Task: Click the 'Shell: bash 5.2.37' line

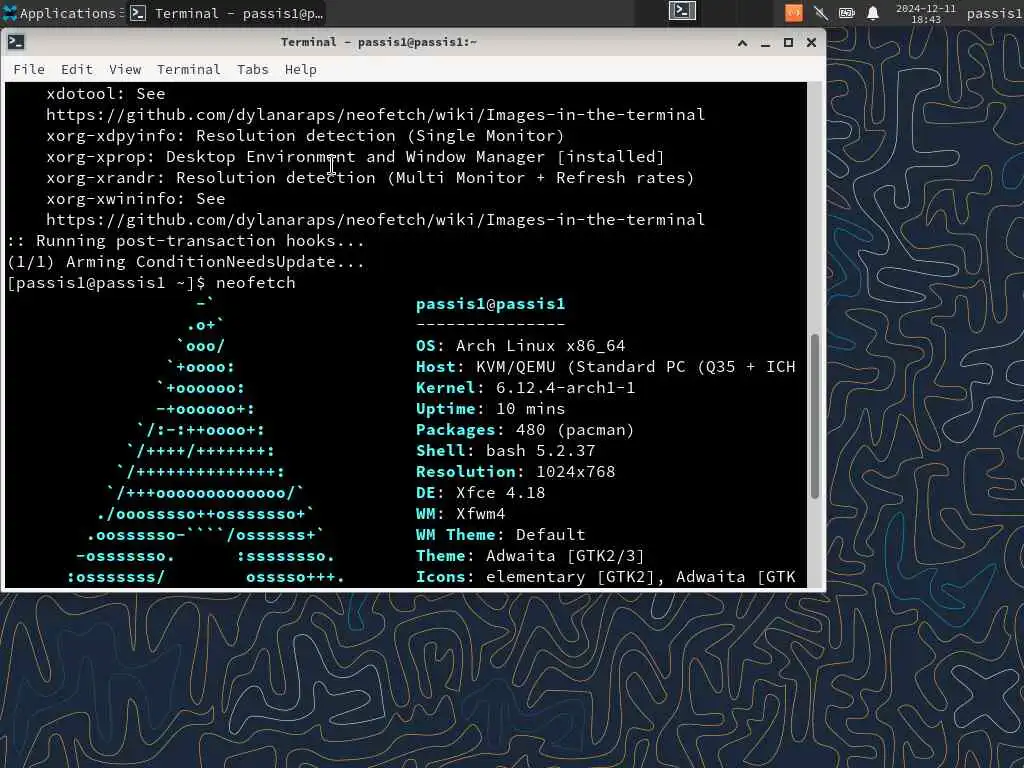Action: (505, 451)
